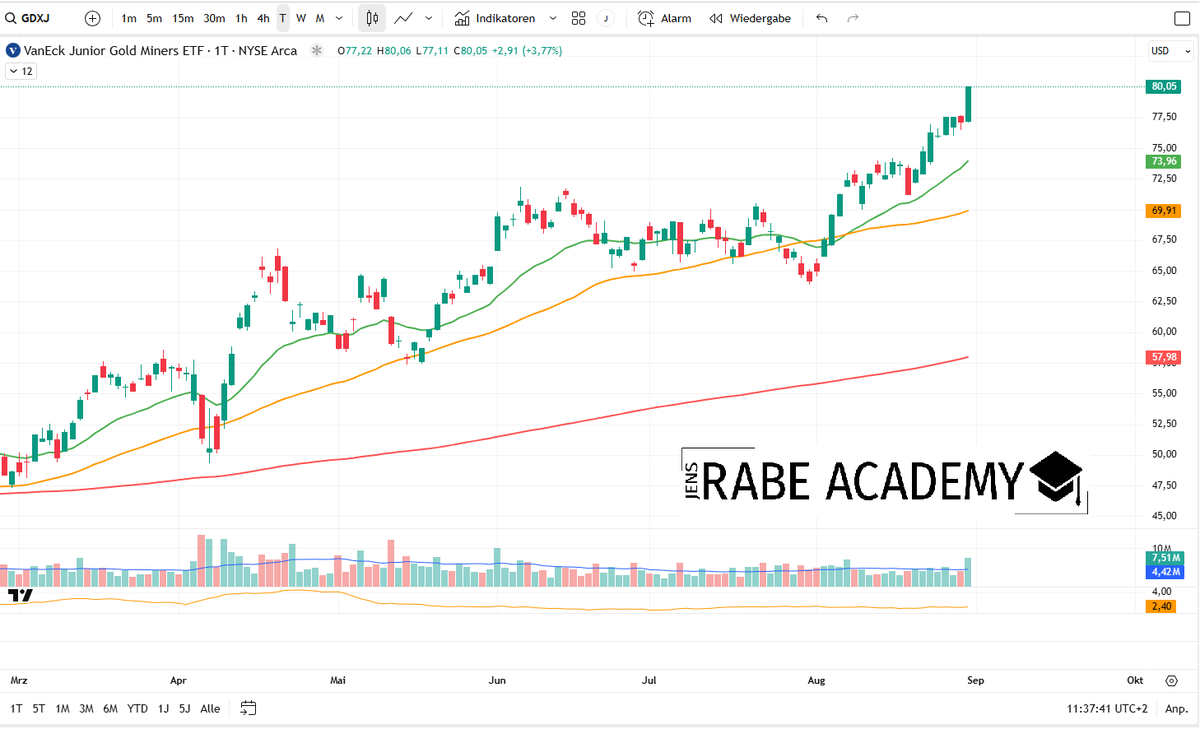Open the chart type dropdown chevron
The width and height of the screenshot is (1200, 729).
429,18
